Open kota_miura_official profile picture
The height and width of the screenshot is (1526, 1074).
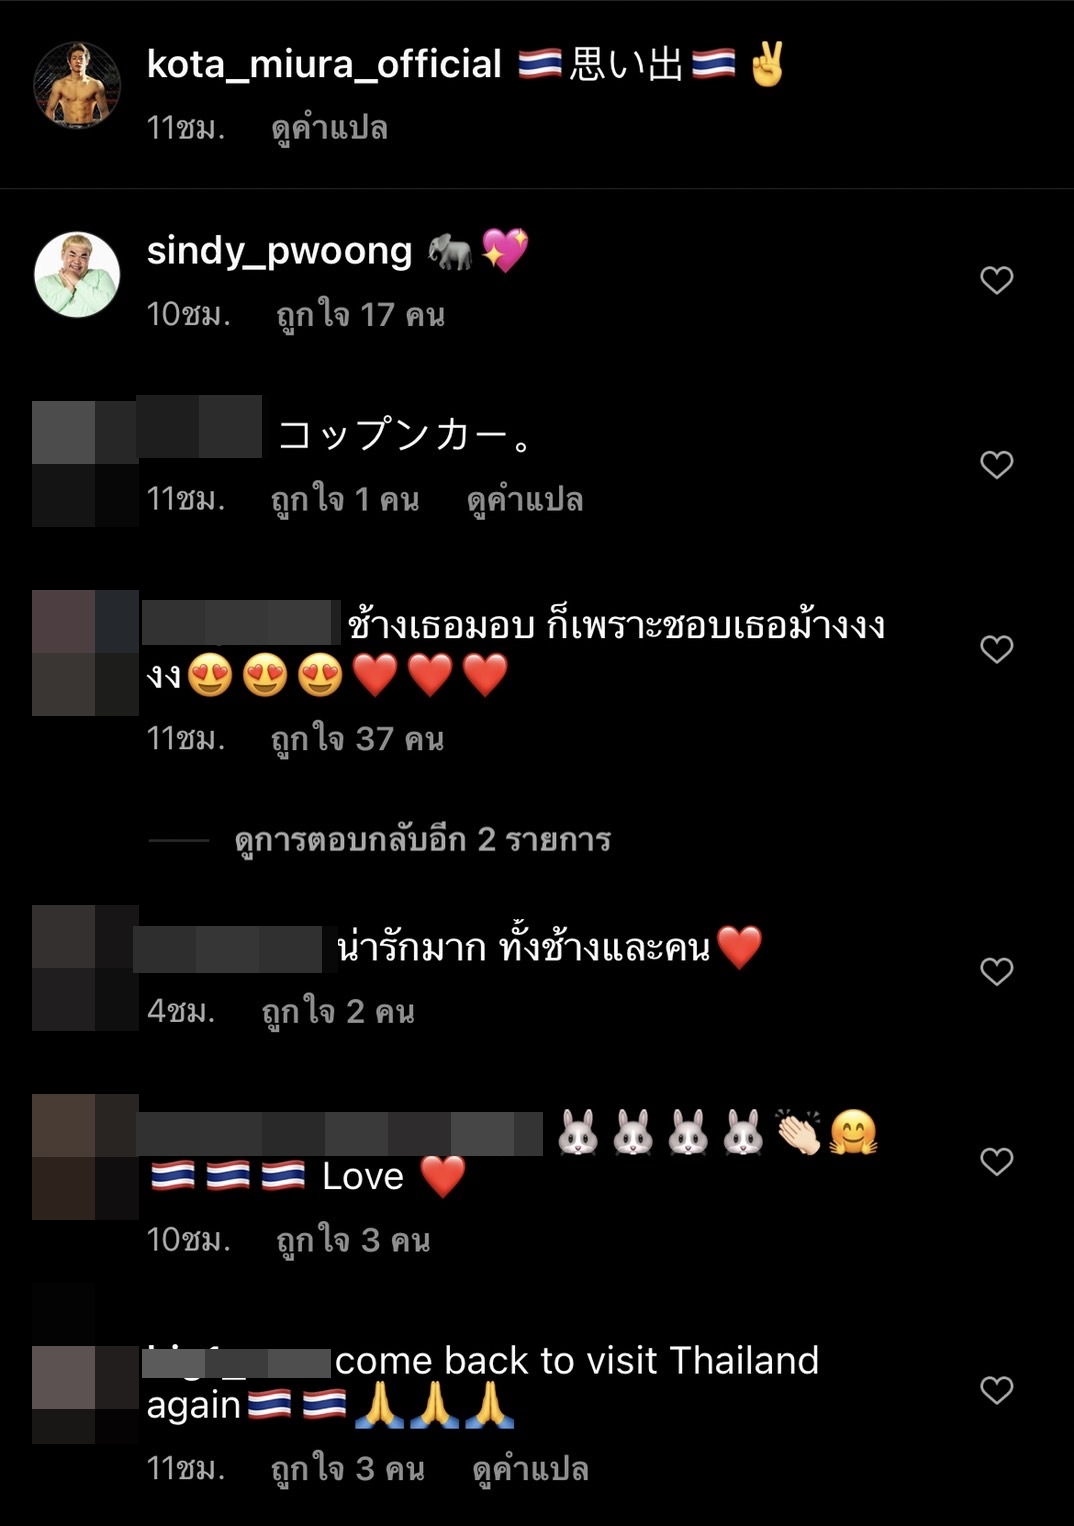(77, 85)
